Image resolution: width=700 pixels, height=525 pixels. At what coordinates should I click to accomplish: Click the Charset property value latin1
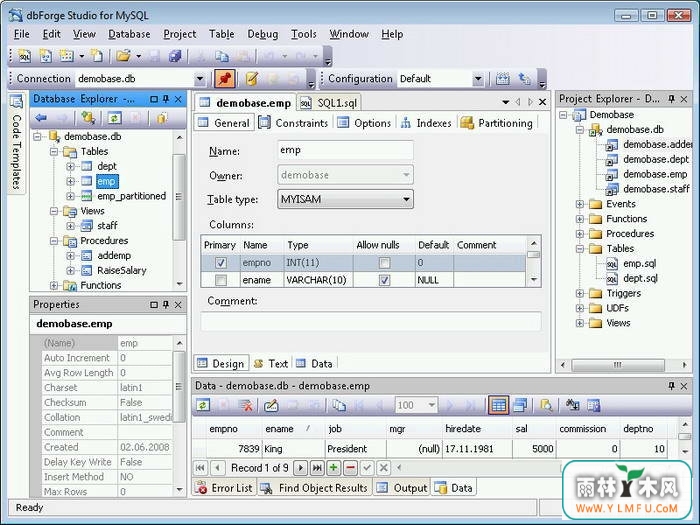[x=145, y=388]
